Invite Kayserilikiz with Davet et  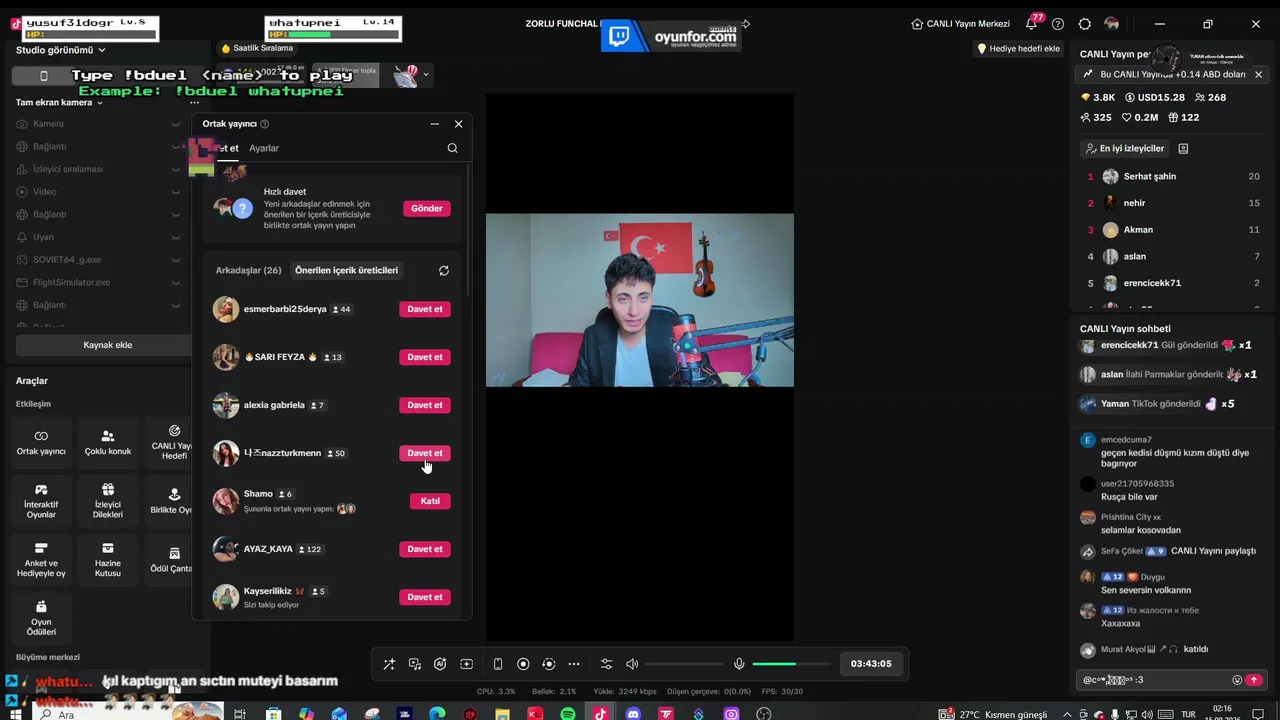425,597
